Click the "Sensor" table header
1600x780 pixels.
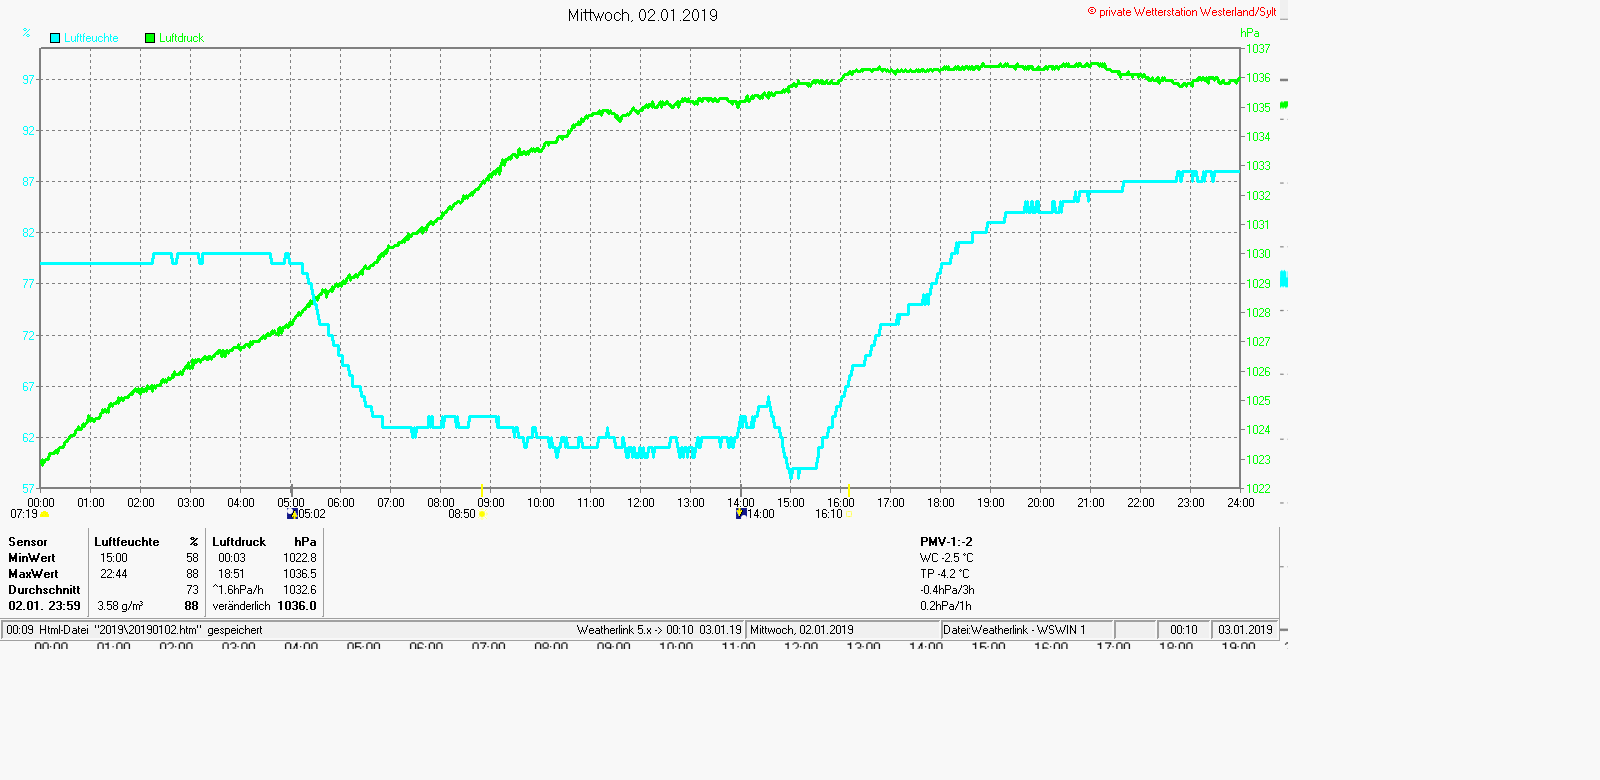(x=28, y=542)
